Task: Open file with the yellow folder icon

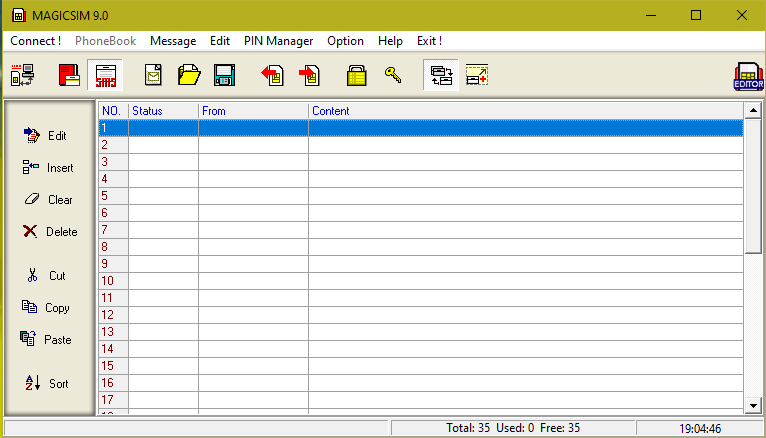Action: tap(189, 75)
